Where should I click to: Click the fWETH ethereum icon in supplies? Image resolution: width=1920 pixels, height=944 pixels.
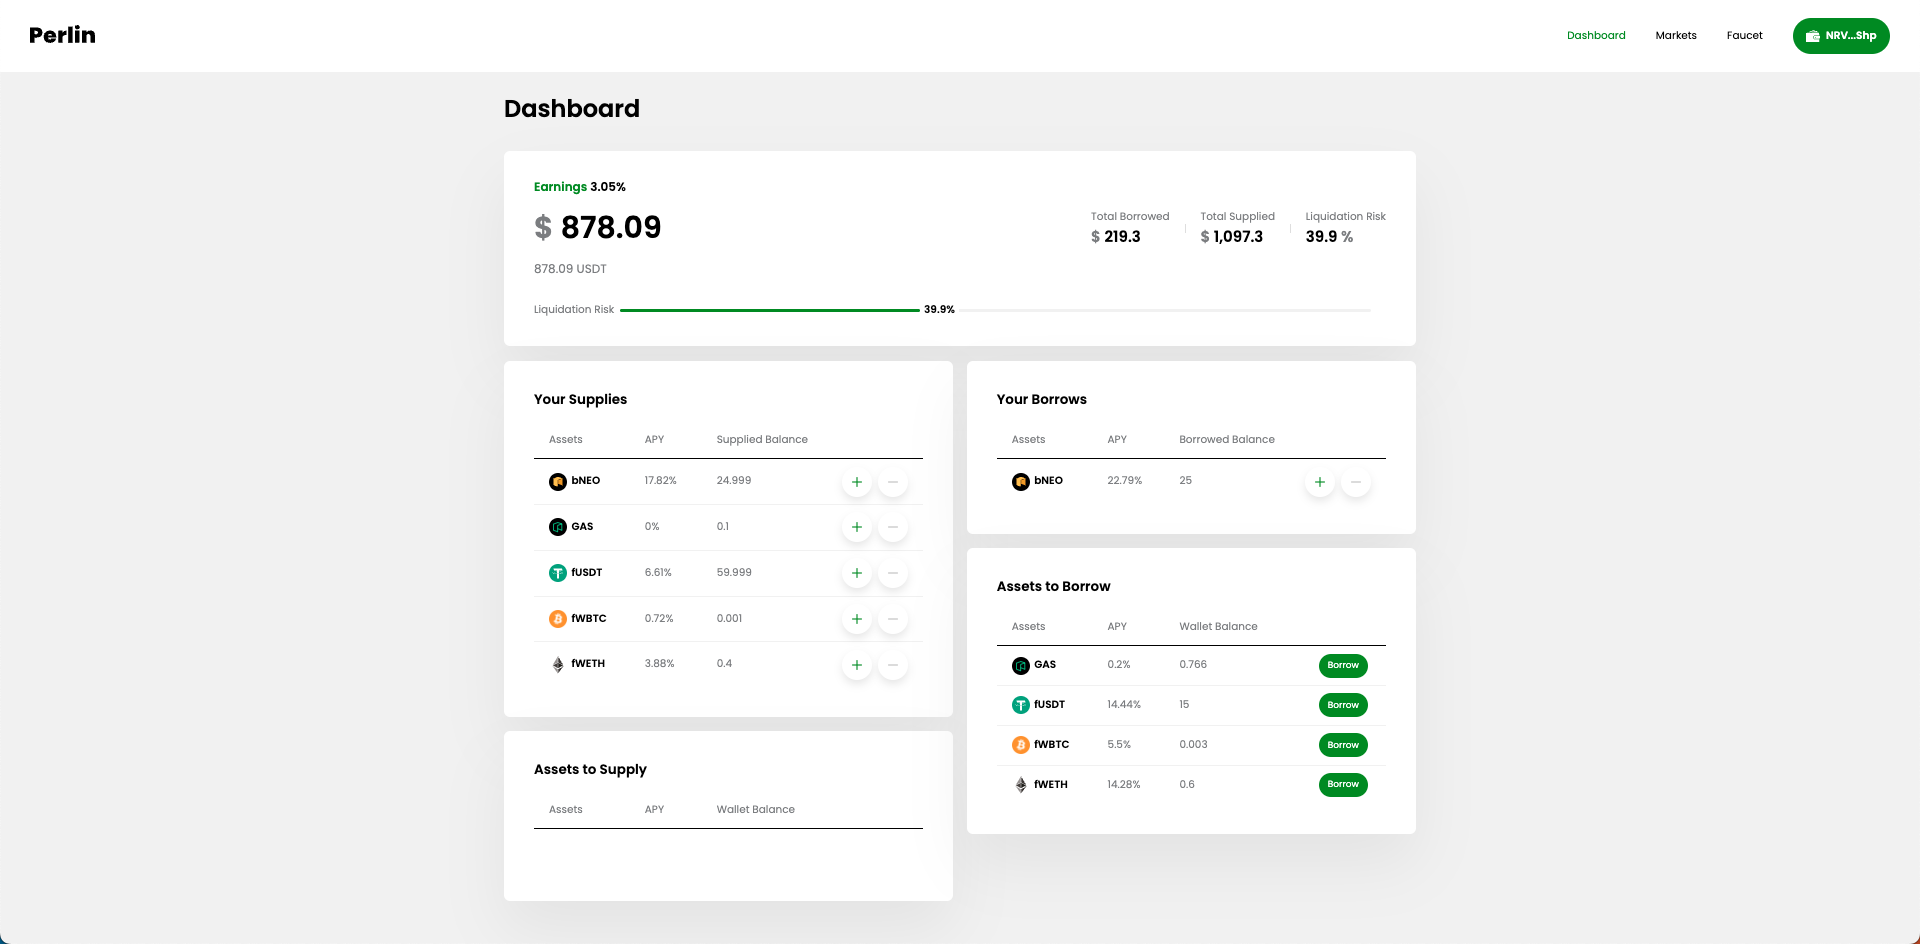pos(558,665)
